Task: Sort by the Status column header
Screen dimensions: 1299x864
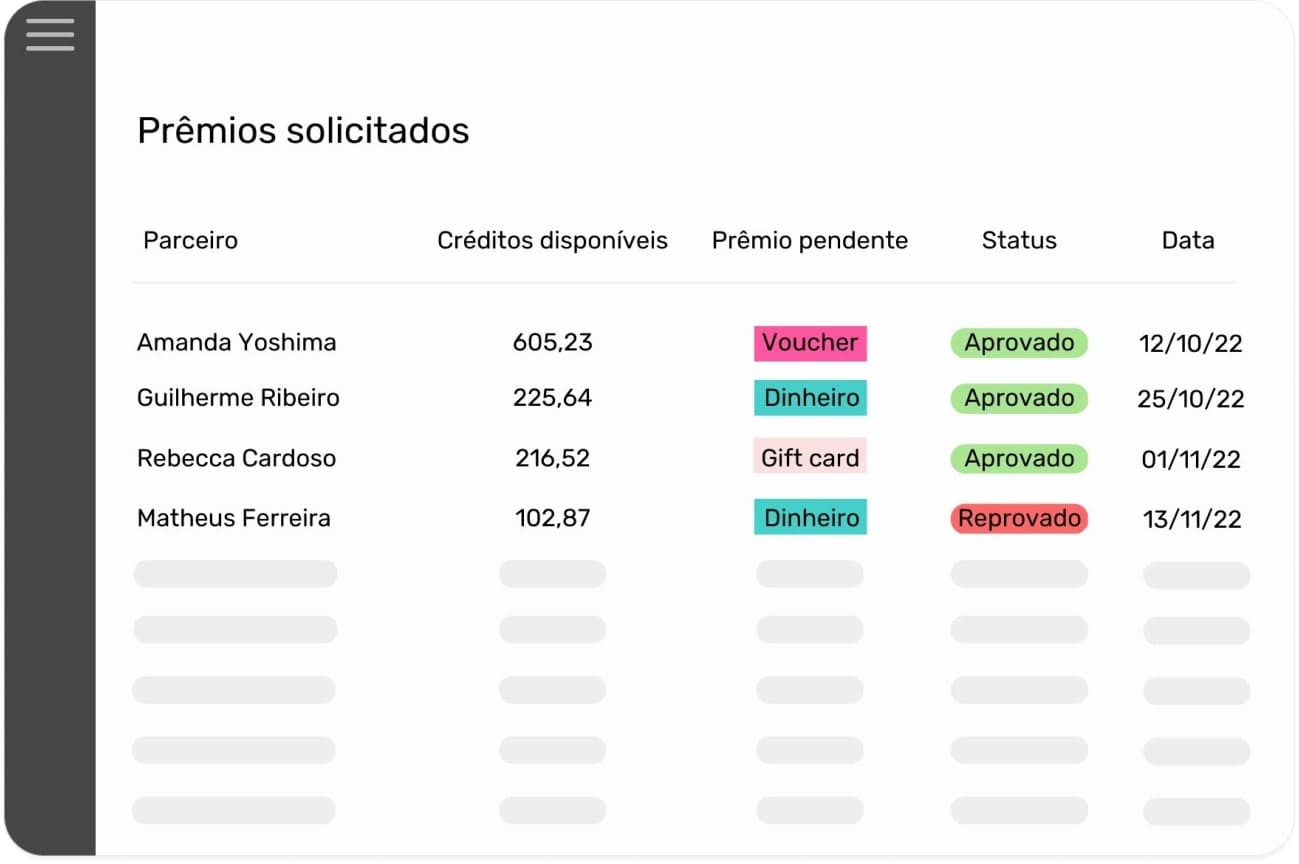Action: (1018, 240)
